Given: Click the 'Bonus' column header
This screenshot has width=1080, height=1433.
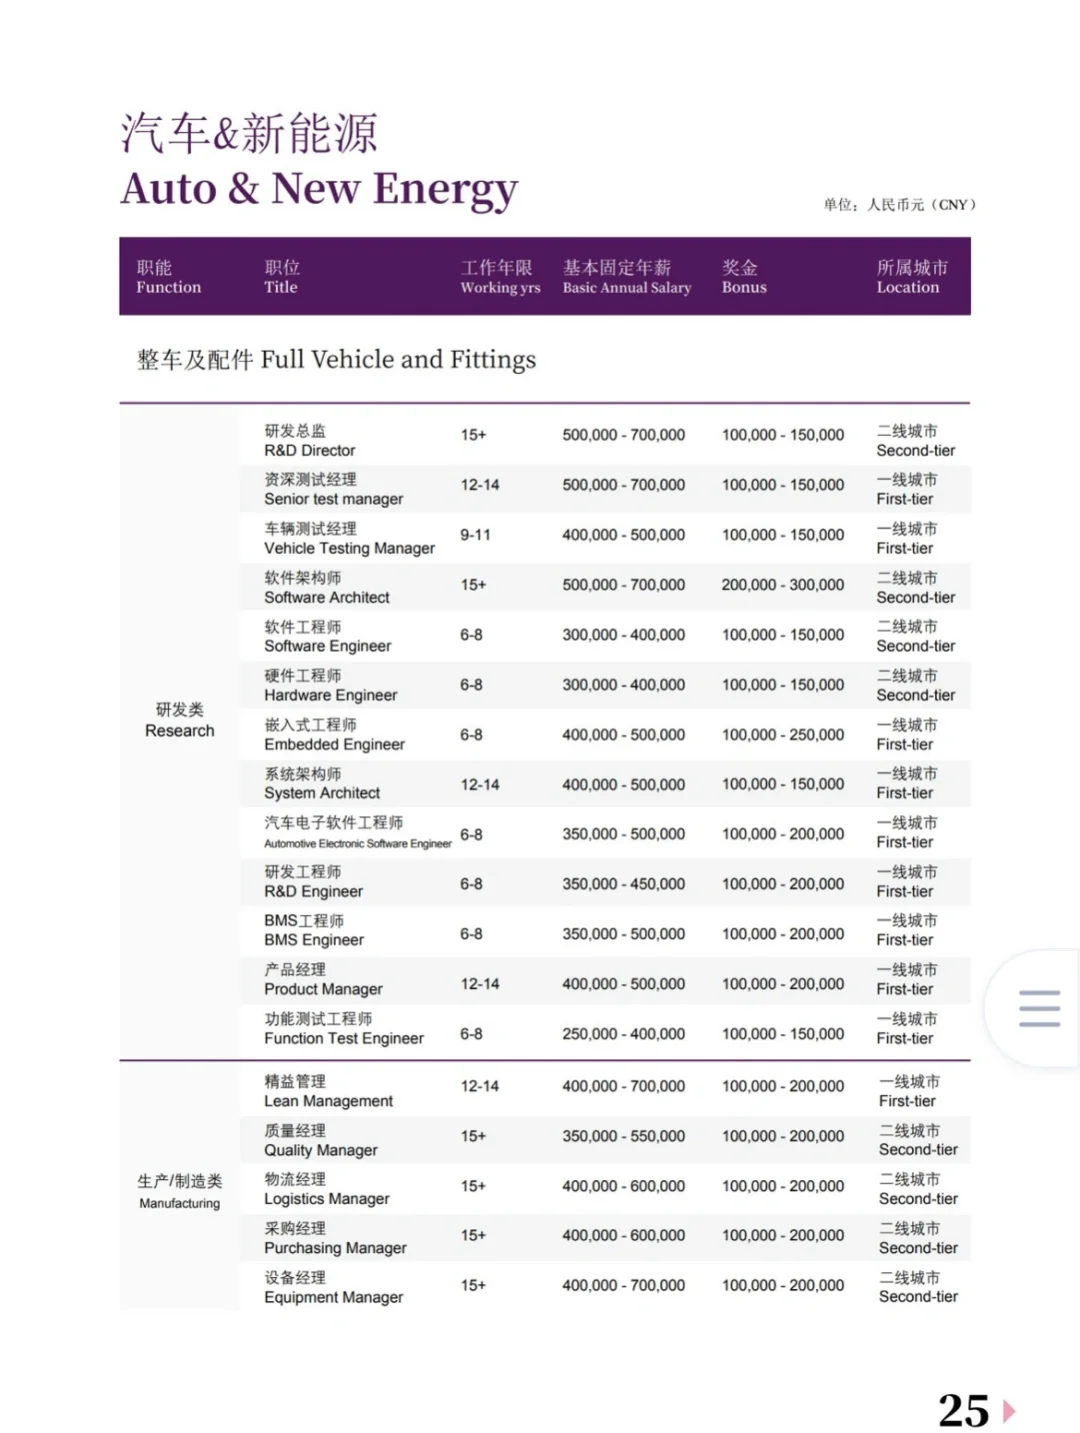Looking at the screenshot, I should 744,277.
